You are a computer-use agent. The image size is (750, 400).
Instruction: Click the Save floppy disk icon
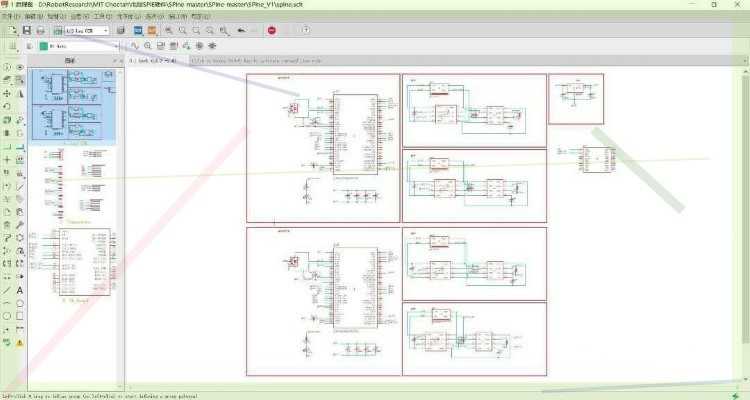(x=27, y=31)
